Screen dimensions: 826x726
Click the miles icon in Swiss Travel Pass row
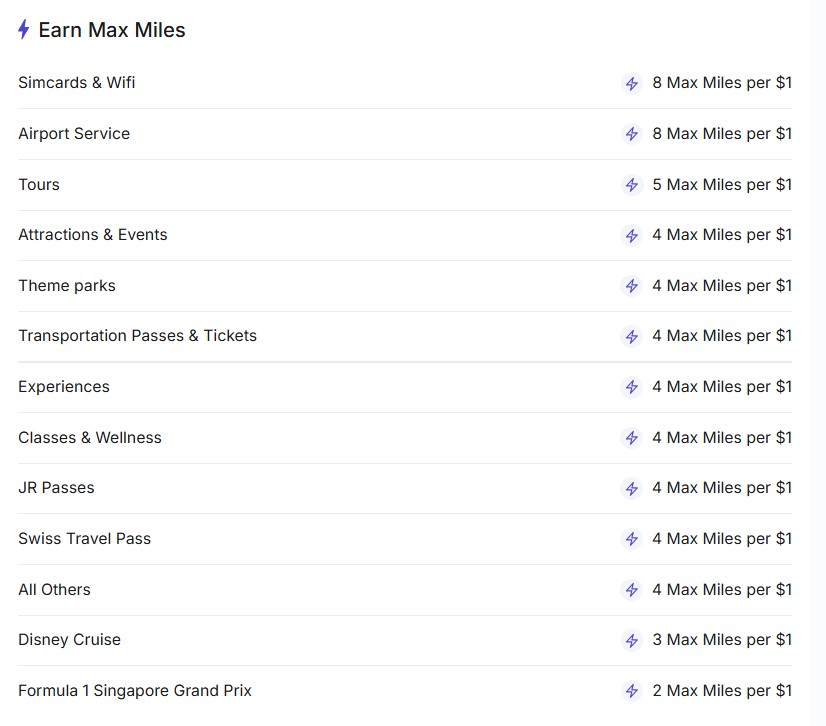(x=631, y=539)
